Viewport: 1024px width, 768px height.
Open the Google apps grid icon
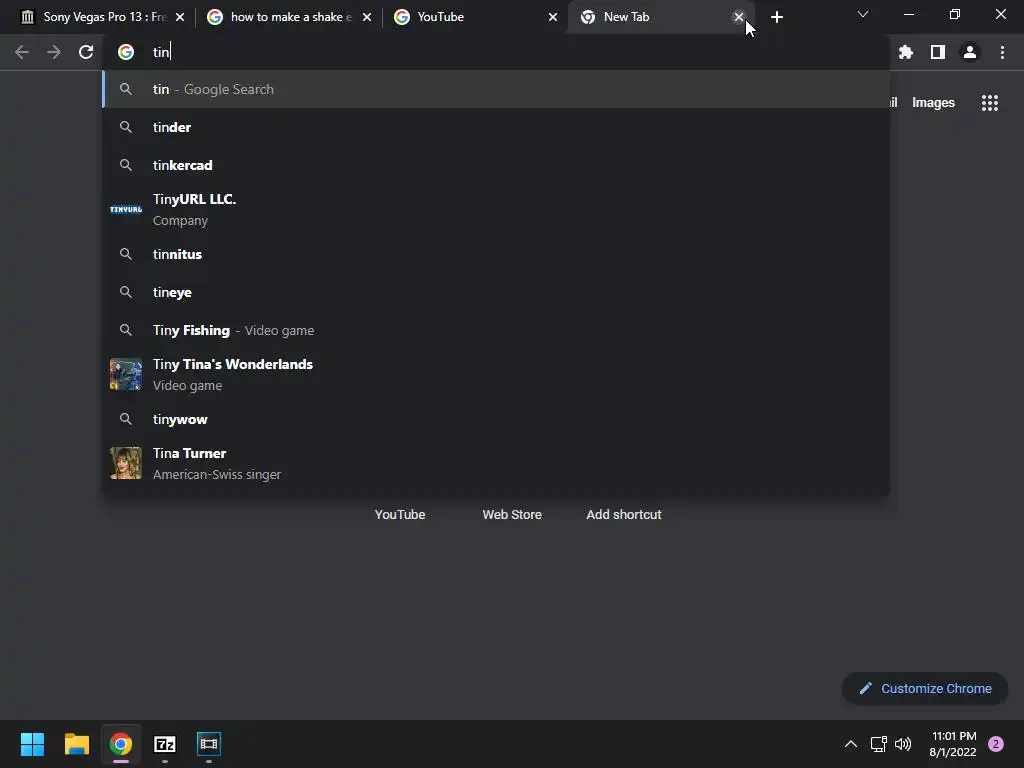990,103
